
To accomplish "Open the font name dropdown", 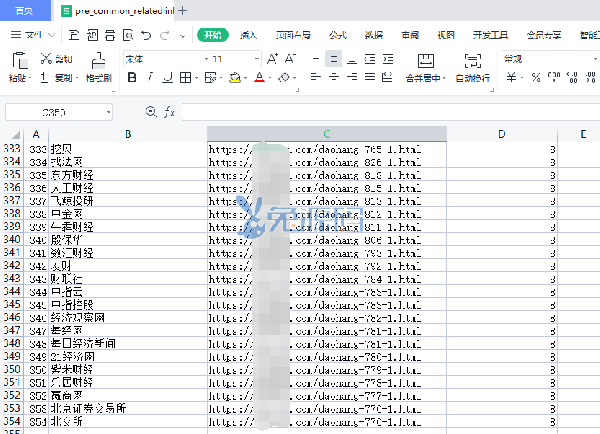I will pyautogui.click(x=206, y=59).
